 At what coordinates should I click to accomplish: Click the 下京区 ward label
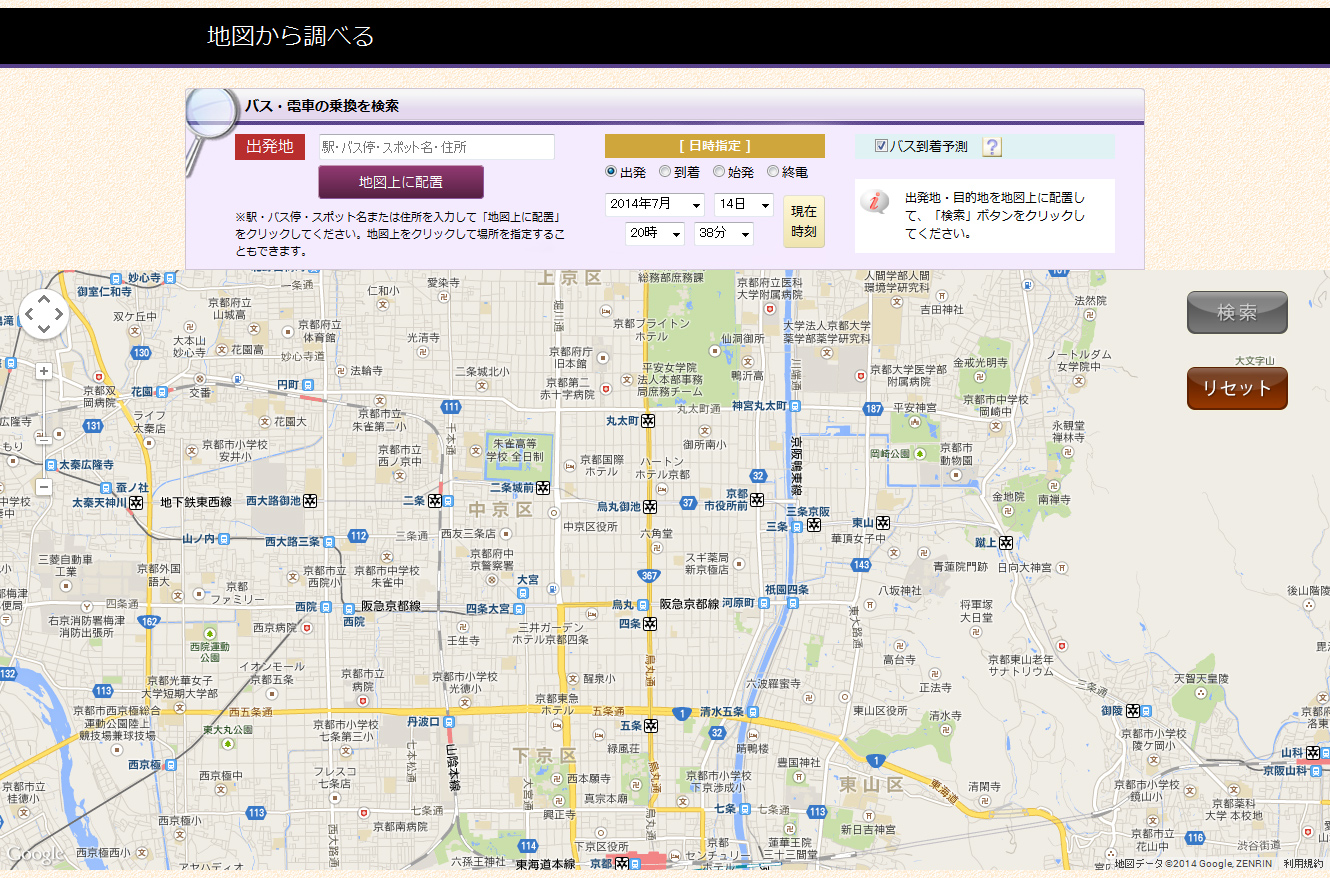546,754
